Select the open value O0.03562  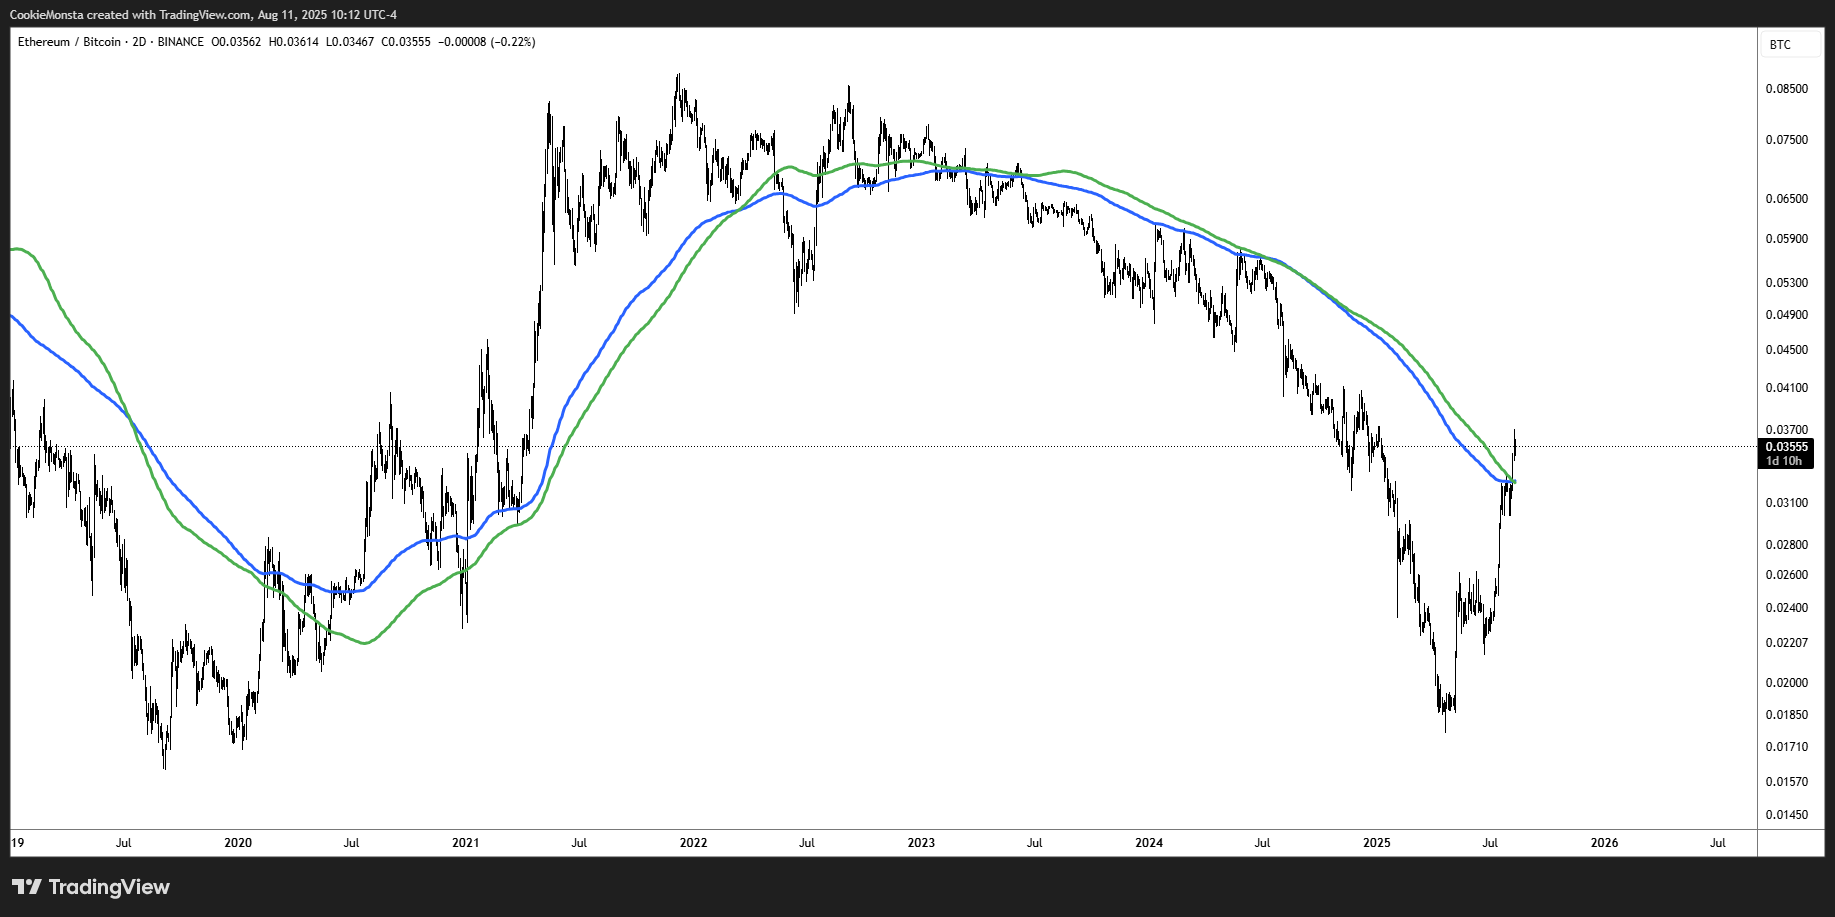pos(236,42)
